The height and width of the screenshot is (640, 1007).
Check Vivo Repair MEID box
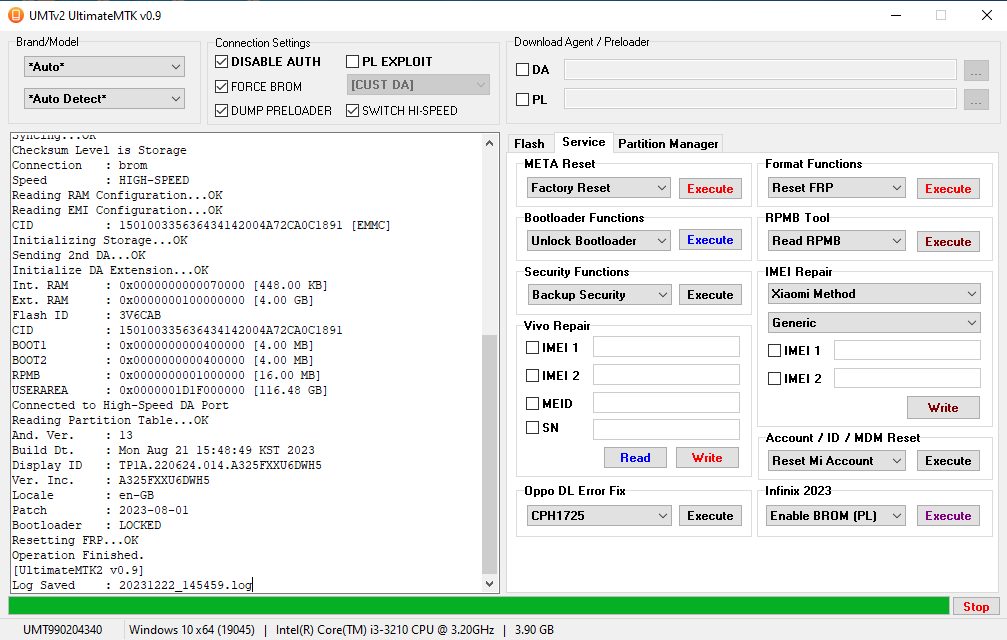(532, 403)
